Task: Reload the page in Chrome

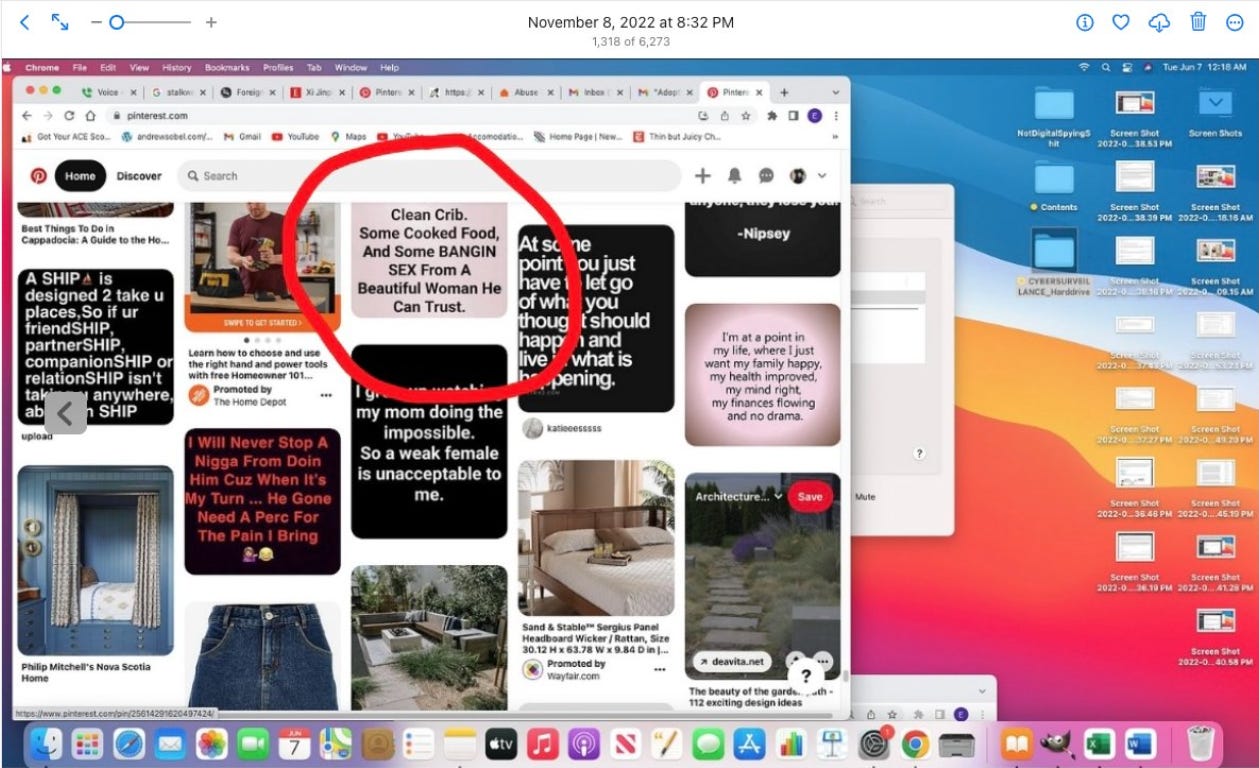Action: (x=69, y=116)
